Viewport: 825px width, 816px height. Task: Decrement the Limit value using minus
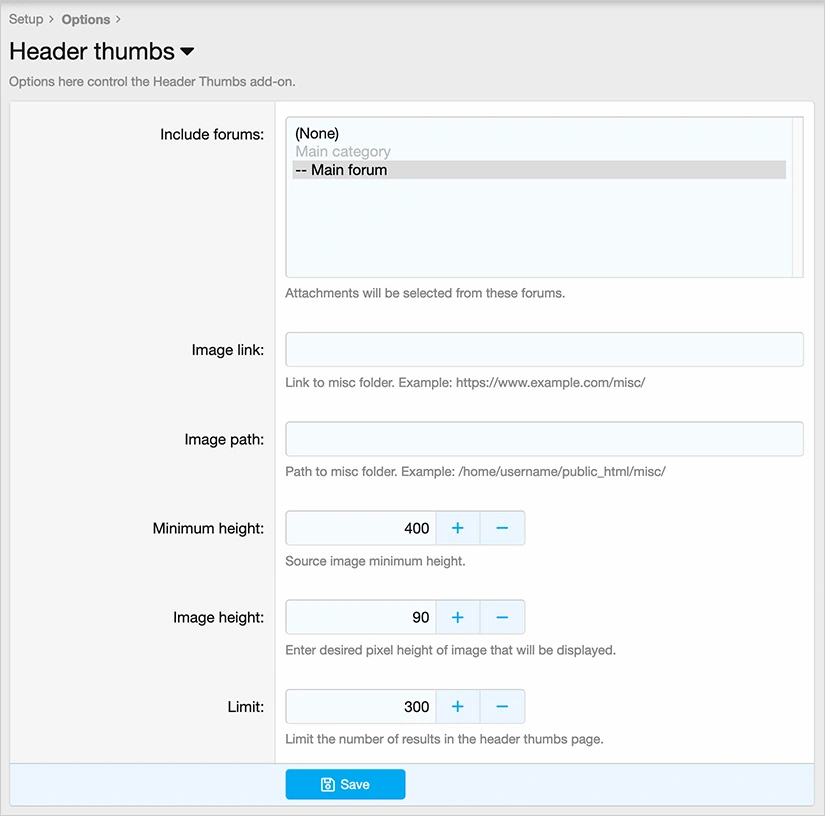(x=502, y=706)
